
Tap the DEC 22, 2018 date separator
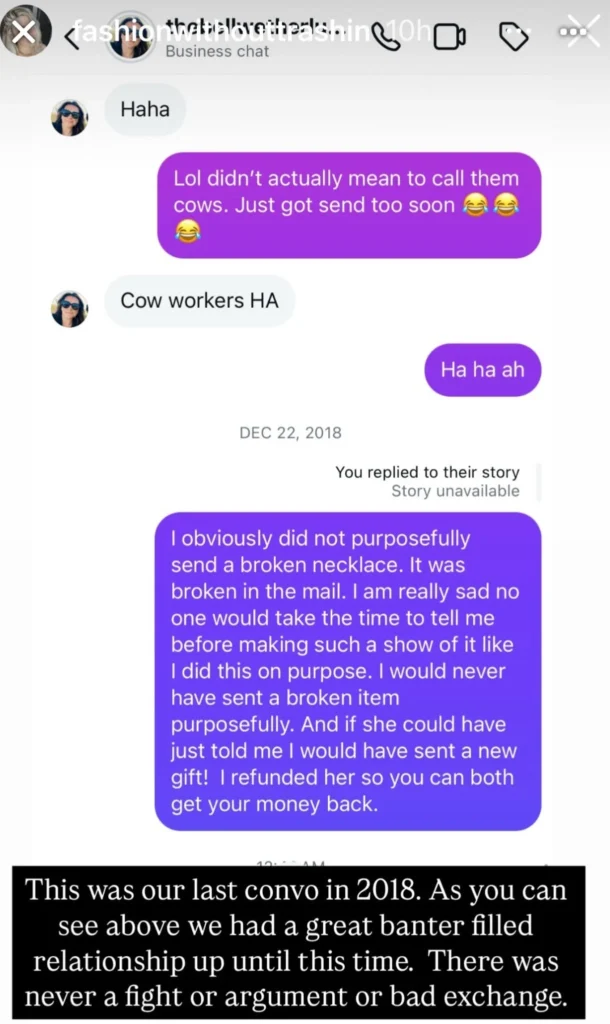[x=291, y=433]
